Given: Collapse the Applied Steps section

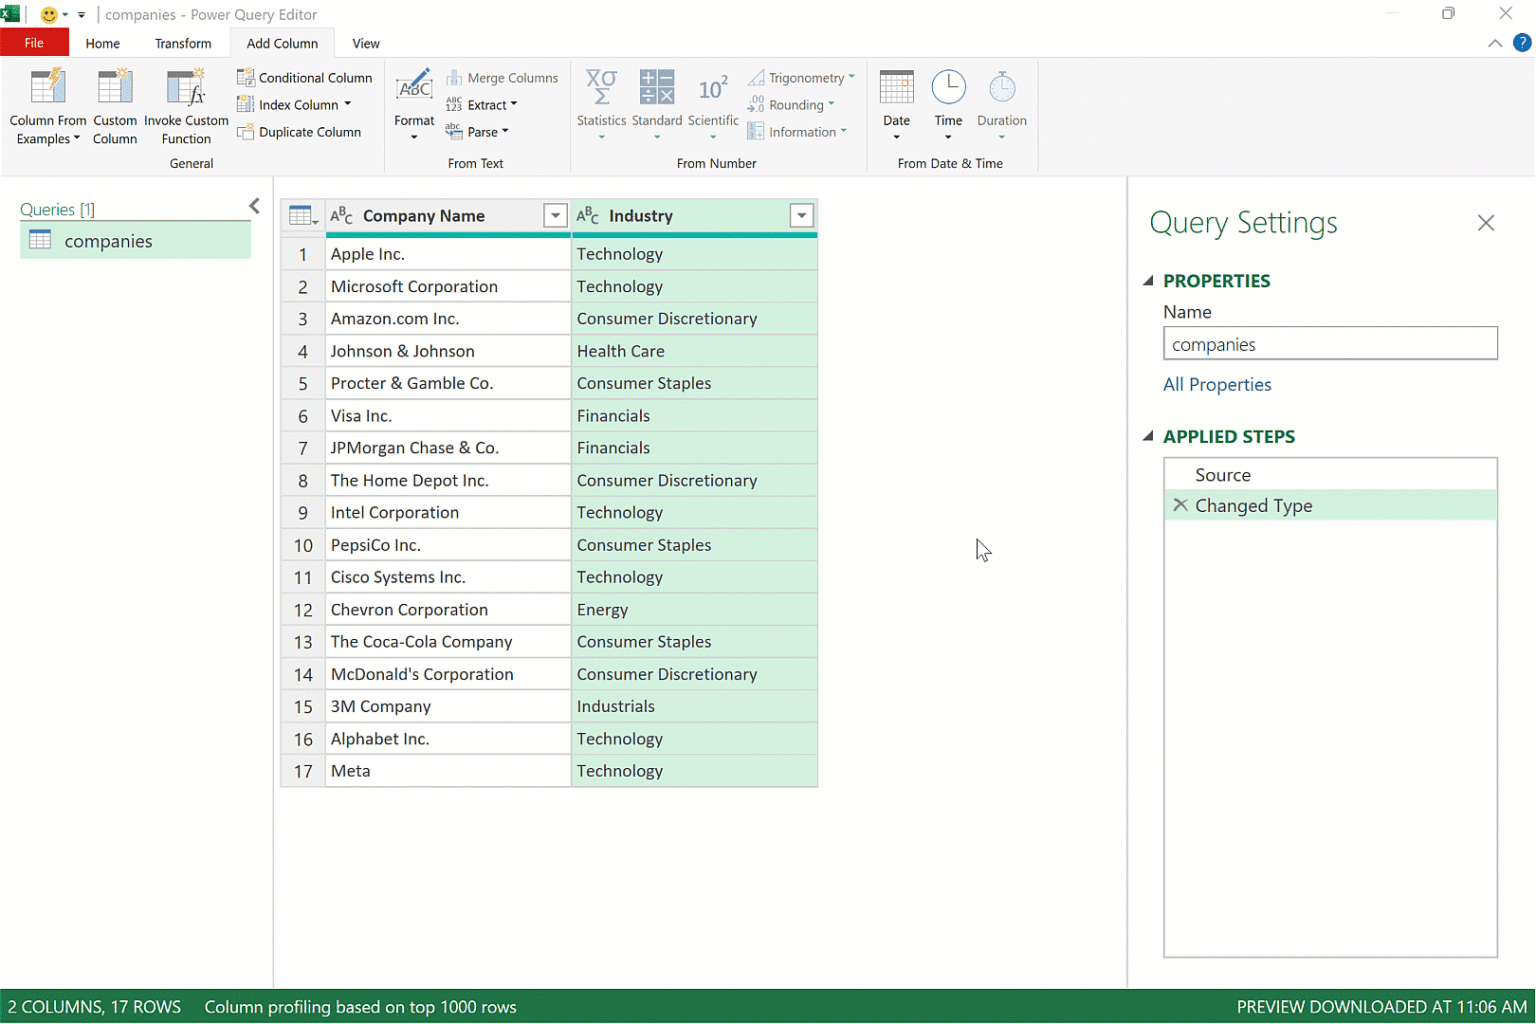Looking at the screenshot, I should [x=1148, y=437].
